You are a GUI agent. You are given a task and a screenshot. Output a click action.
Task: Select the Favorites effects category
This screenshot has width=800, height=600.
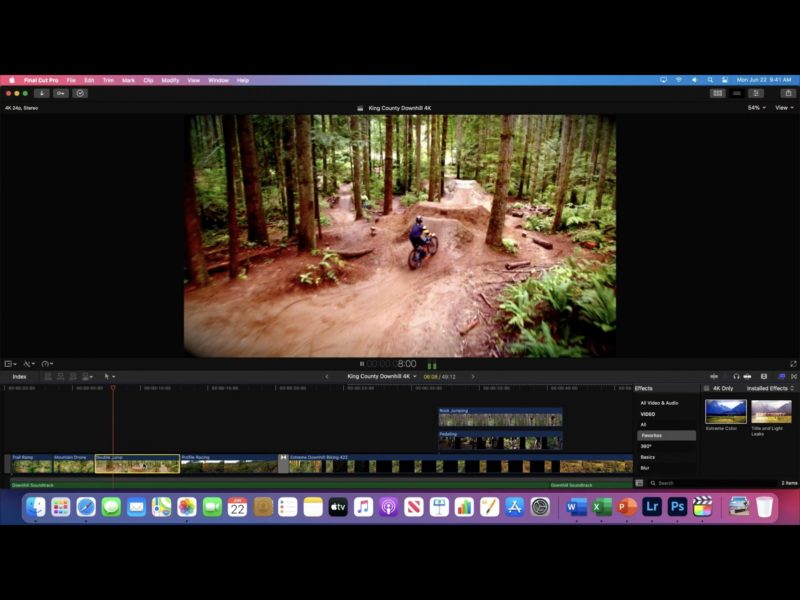666,436
